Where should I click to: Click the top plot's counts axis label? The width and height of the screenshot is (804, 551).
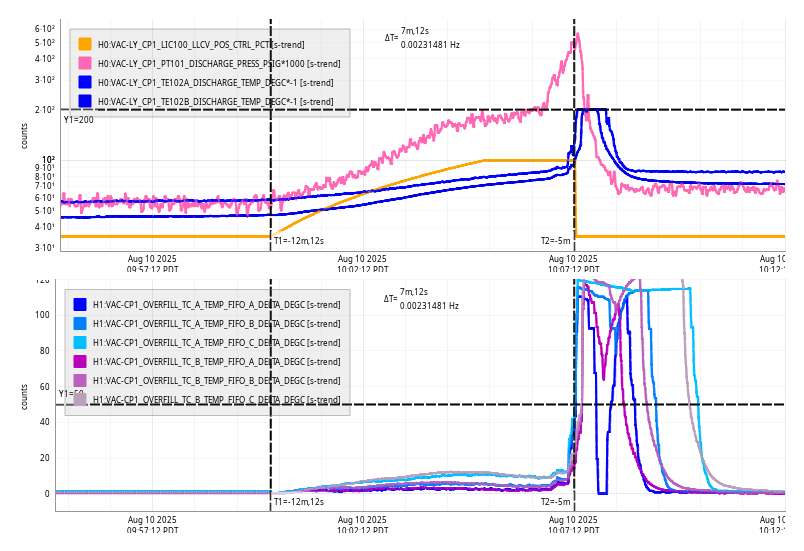[25, 136]
